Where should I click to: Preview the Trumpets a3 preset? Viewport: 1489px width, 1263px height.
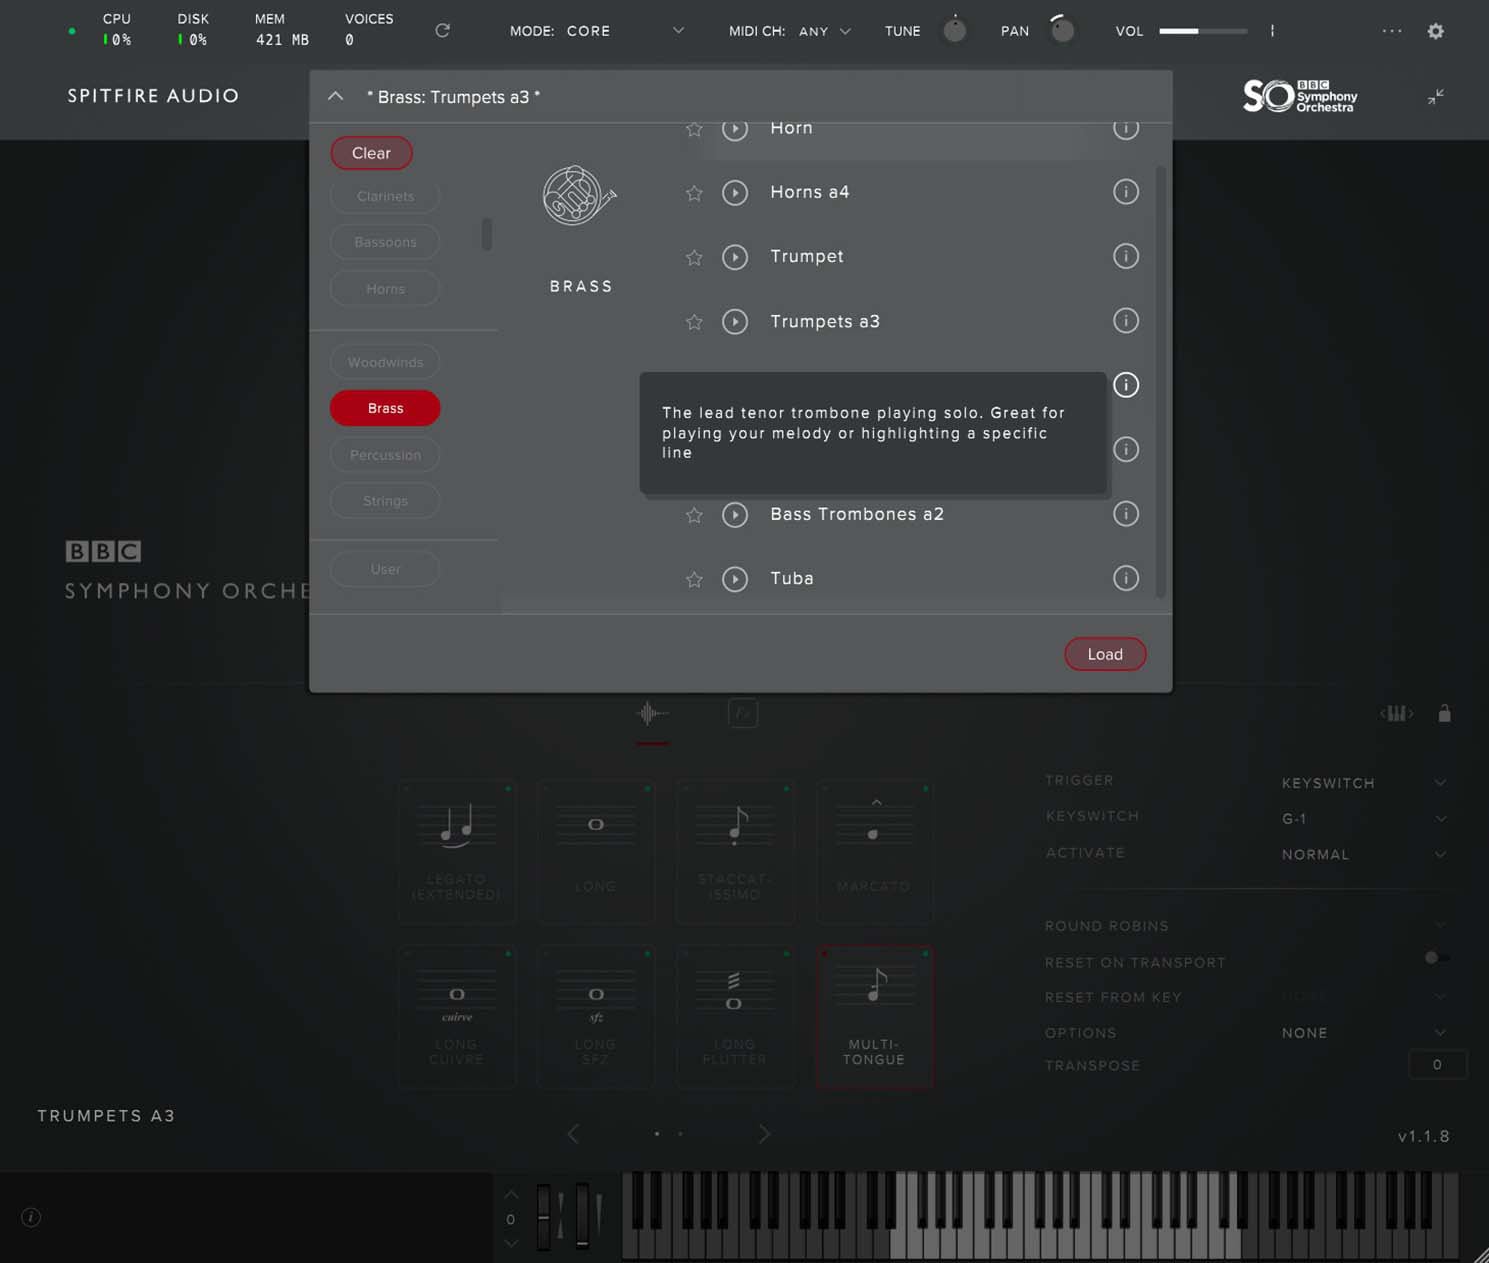pos(735,321)
